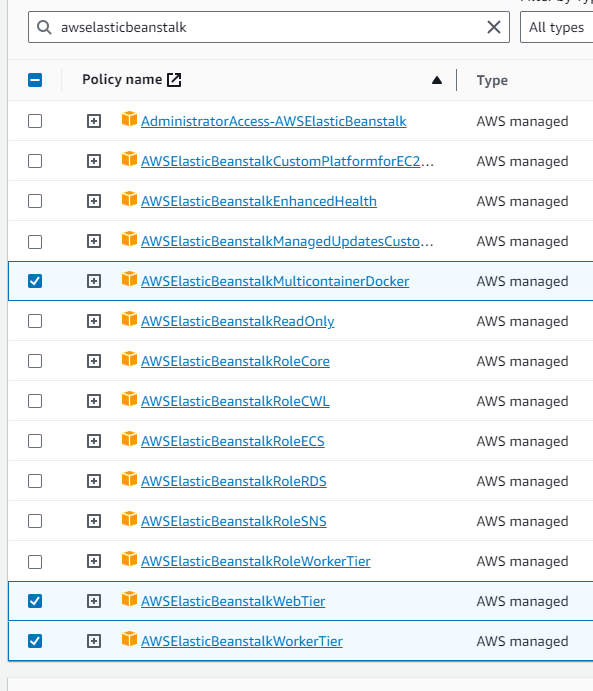The image size is (593, 691).
Task: Click the Type column header
Action: click(492, 80)
